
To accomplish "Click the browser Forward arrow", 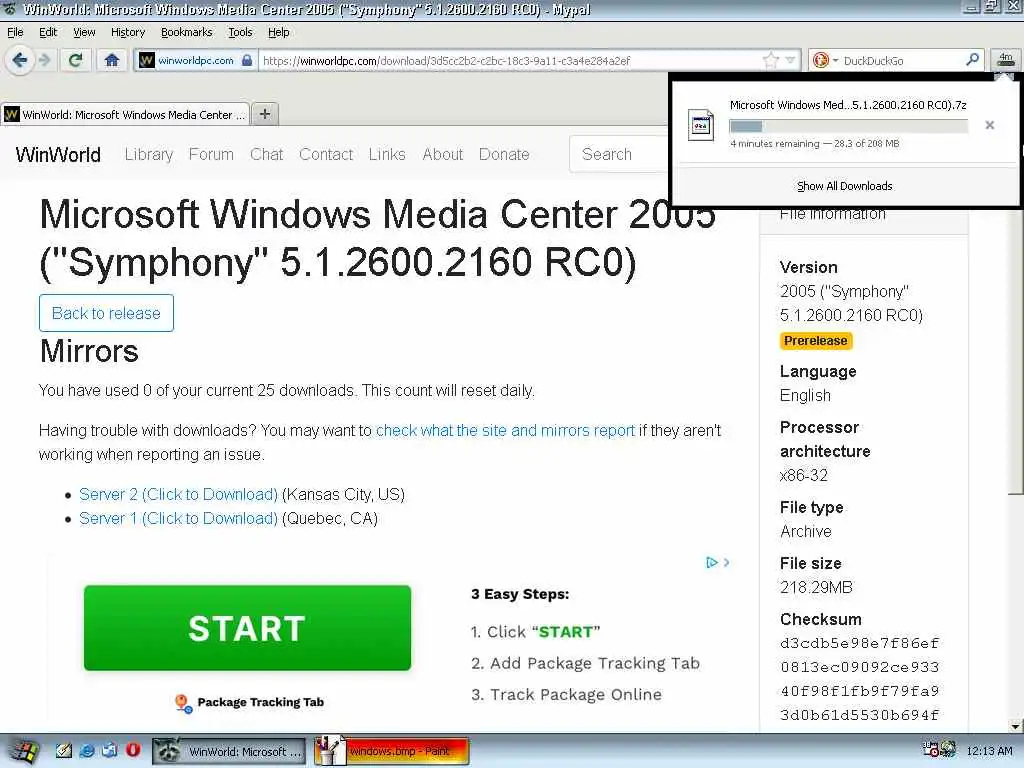I will click(x=44, y=61).
